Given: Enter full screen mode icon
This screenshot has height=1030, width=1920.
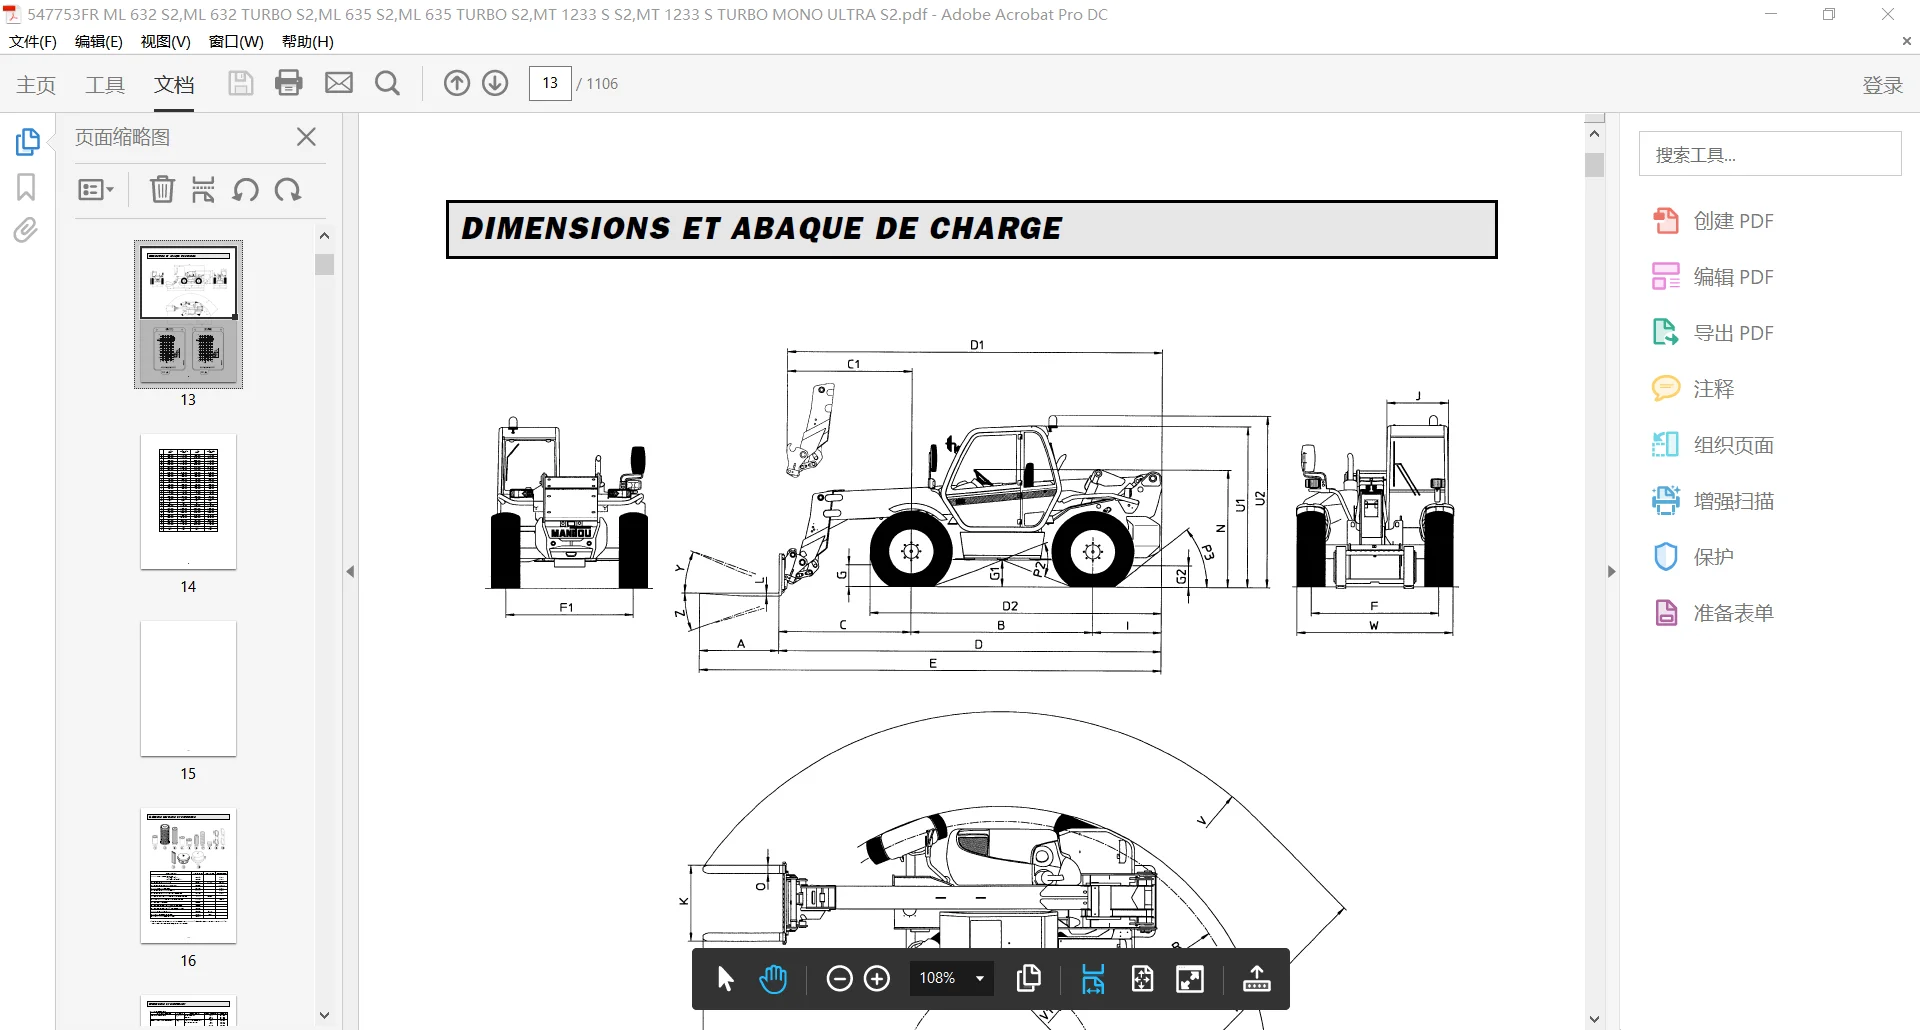Looking at the screenshot, I should coord(1190,979).
